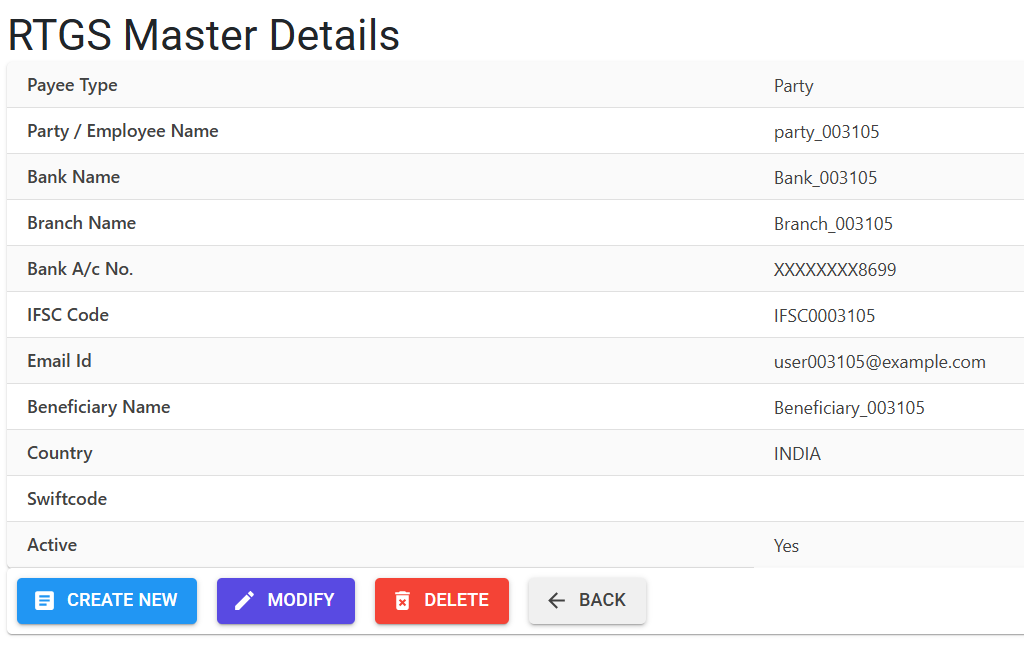
Task: Click the masked account number XXXXXXXX8699
Action: 835,270
